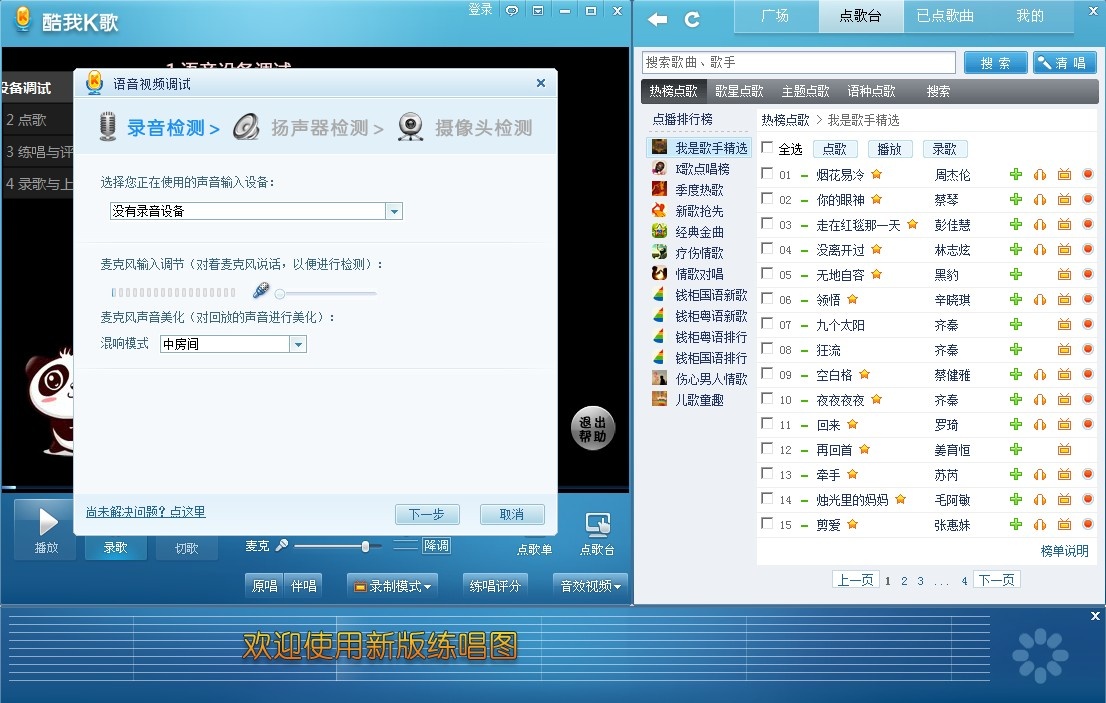
Task: Open the 音效视频 dropdown menu
Action: 590,585
